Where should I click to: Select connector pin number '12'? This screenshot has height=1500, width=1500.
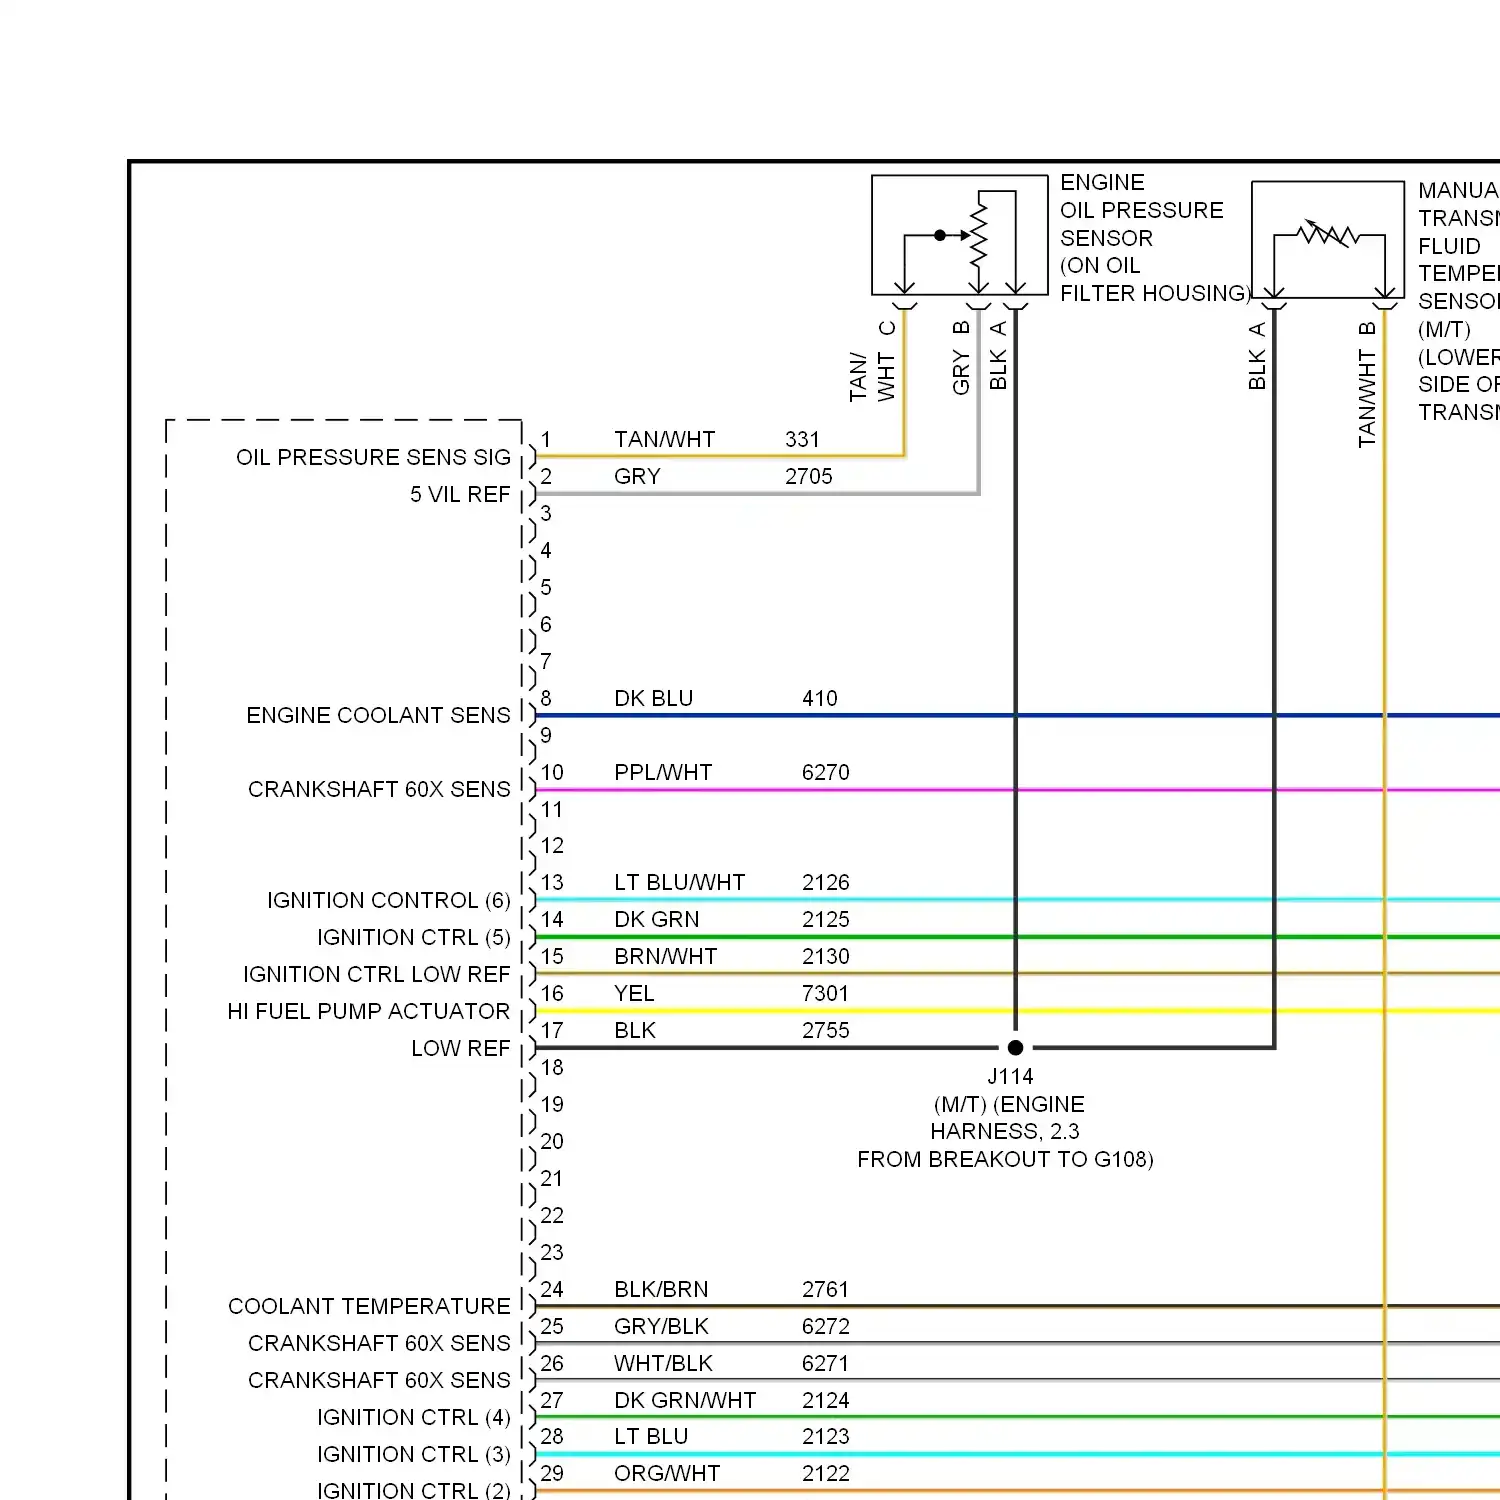click(552, 845)
